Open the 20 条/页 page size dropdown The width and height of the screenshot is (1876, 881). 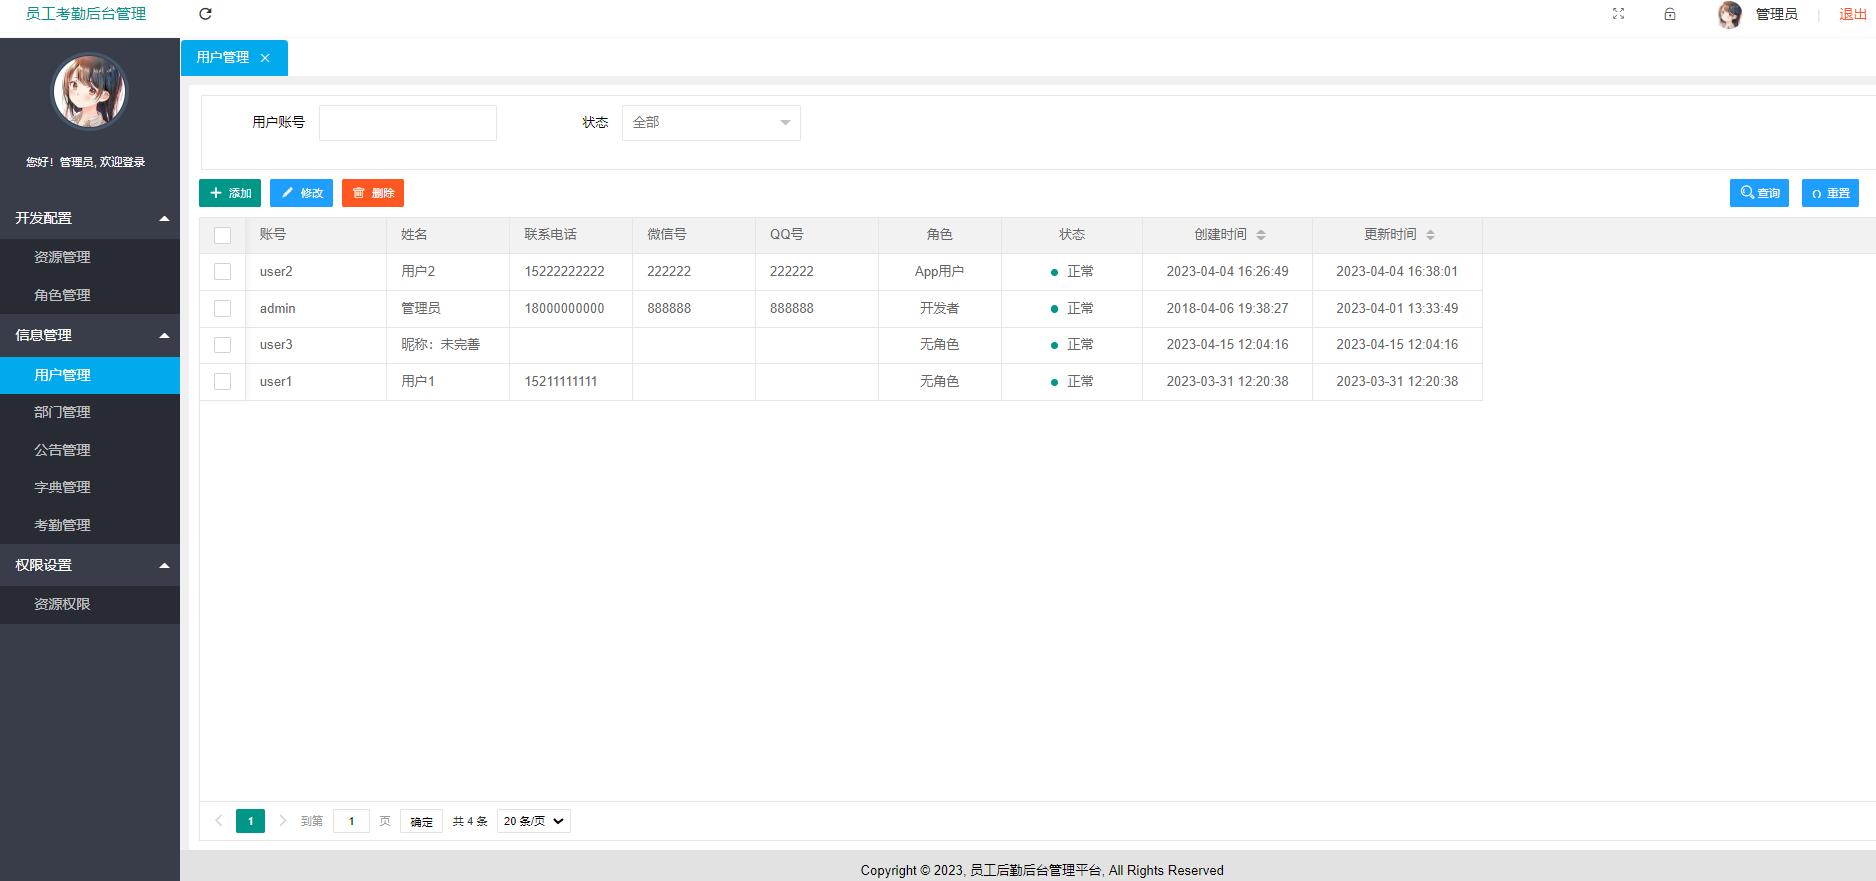[x=534, y=821]
